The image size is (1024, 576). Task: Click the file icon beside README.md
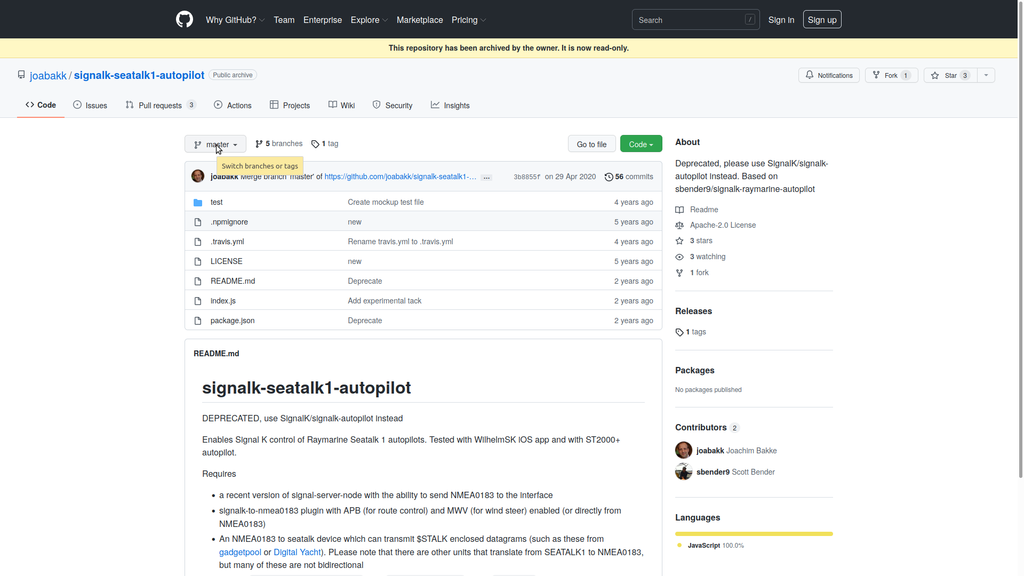[x=198, y=281]
